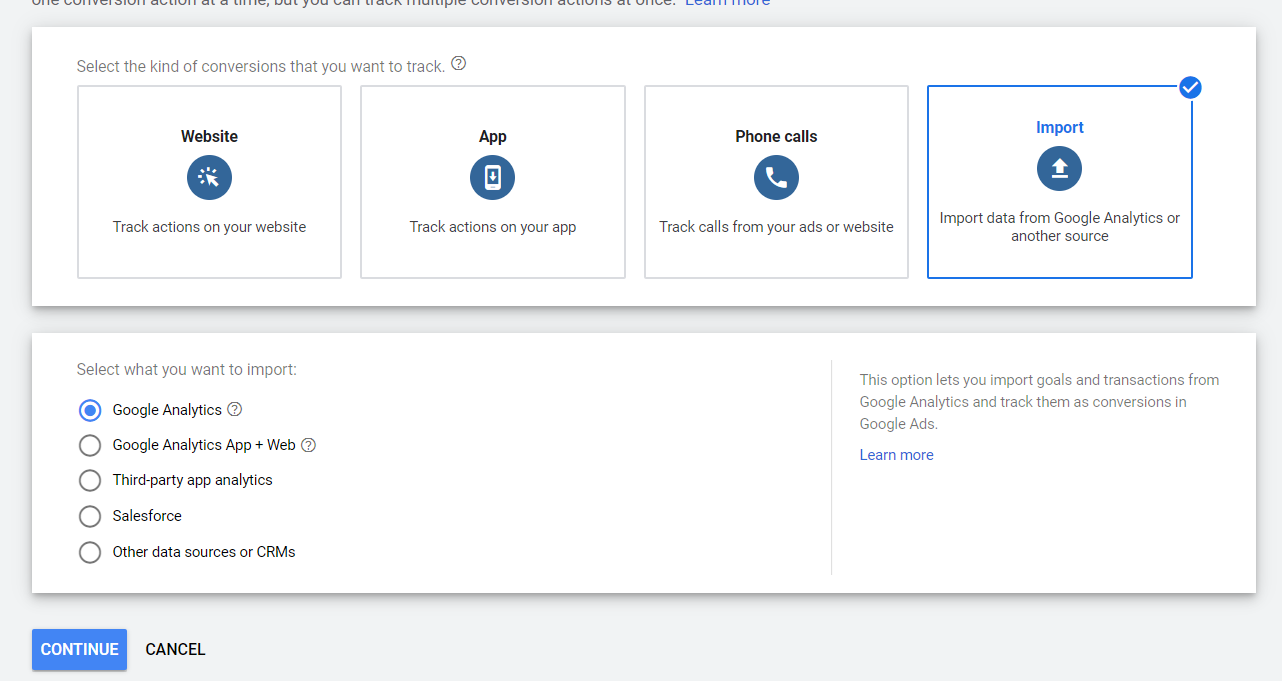Choose the Salesforce radio option

(x=90, y=516)
